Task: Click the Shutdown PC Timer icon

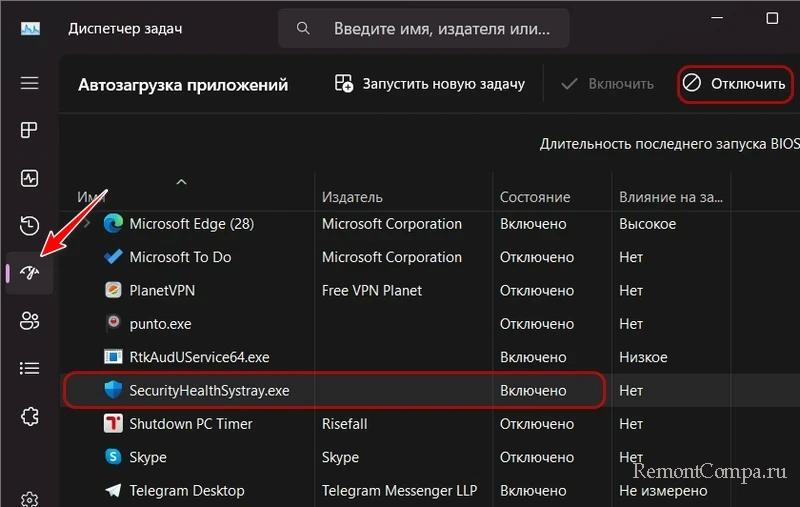Action: tap(113, 423)
